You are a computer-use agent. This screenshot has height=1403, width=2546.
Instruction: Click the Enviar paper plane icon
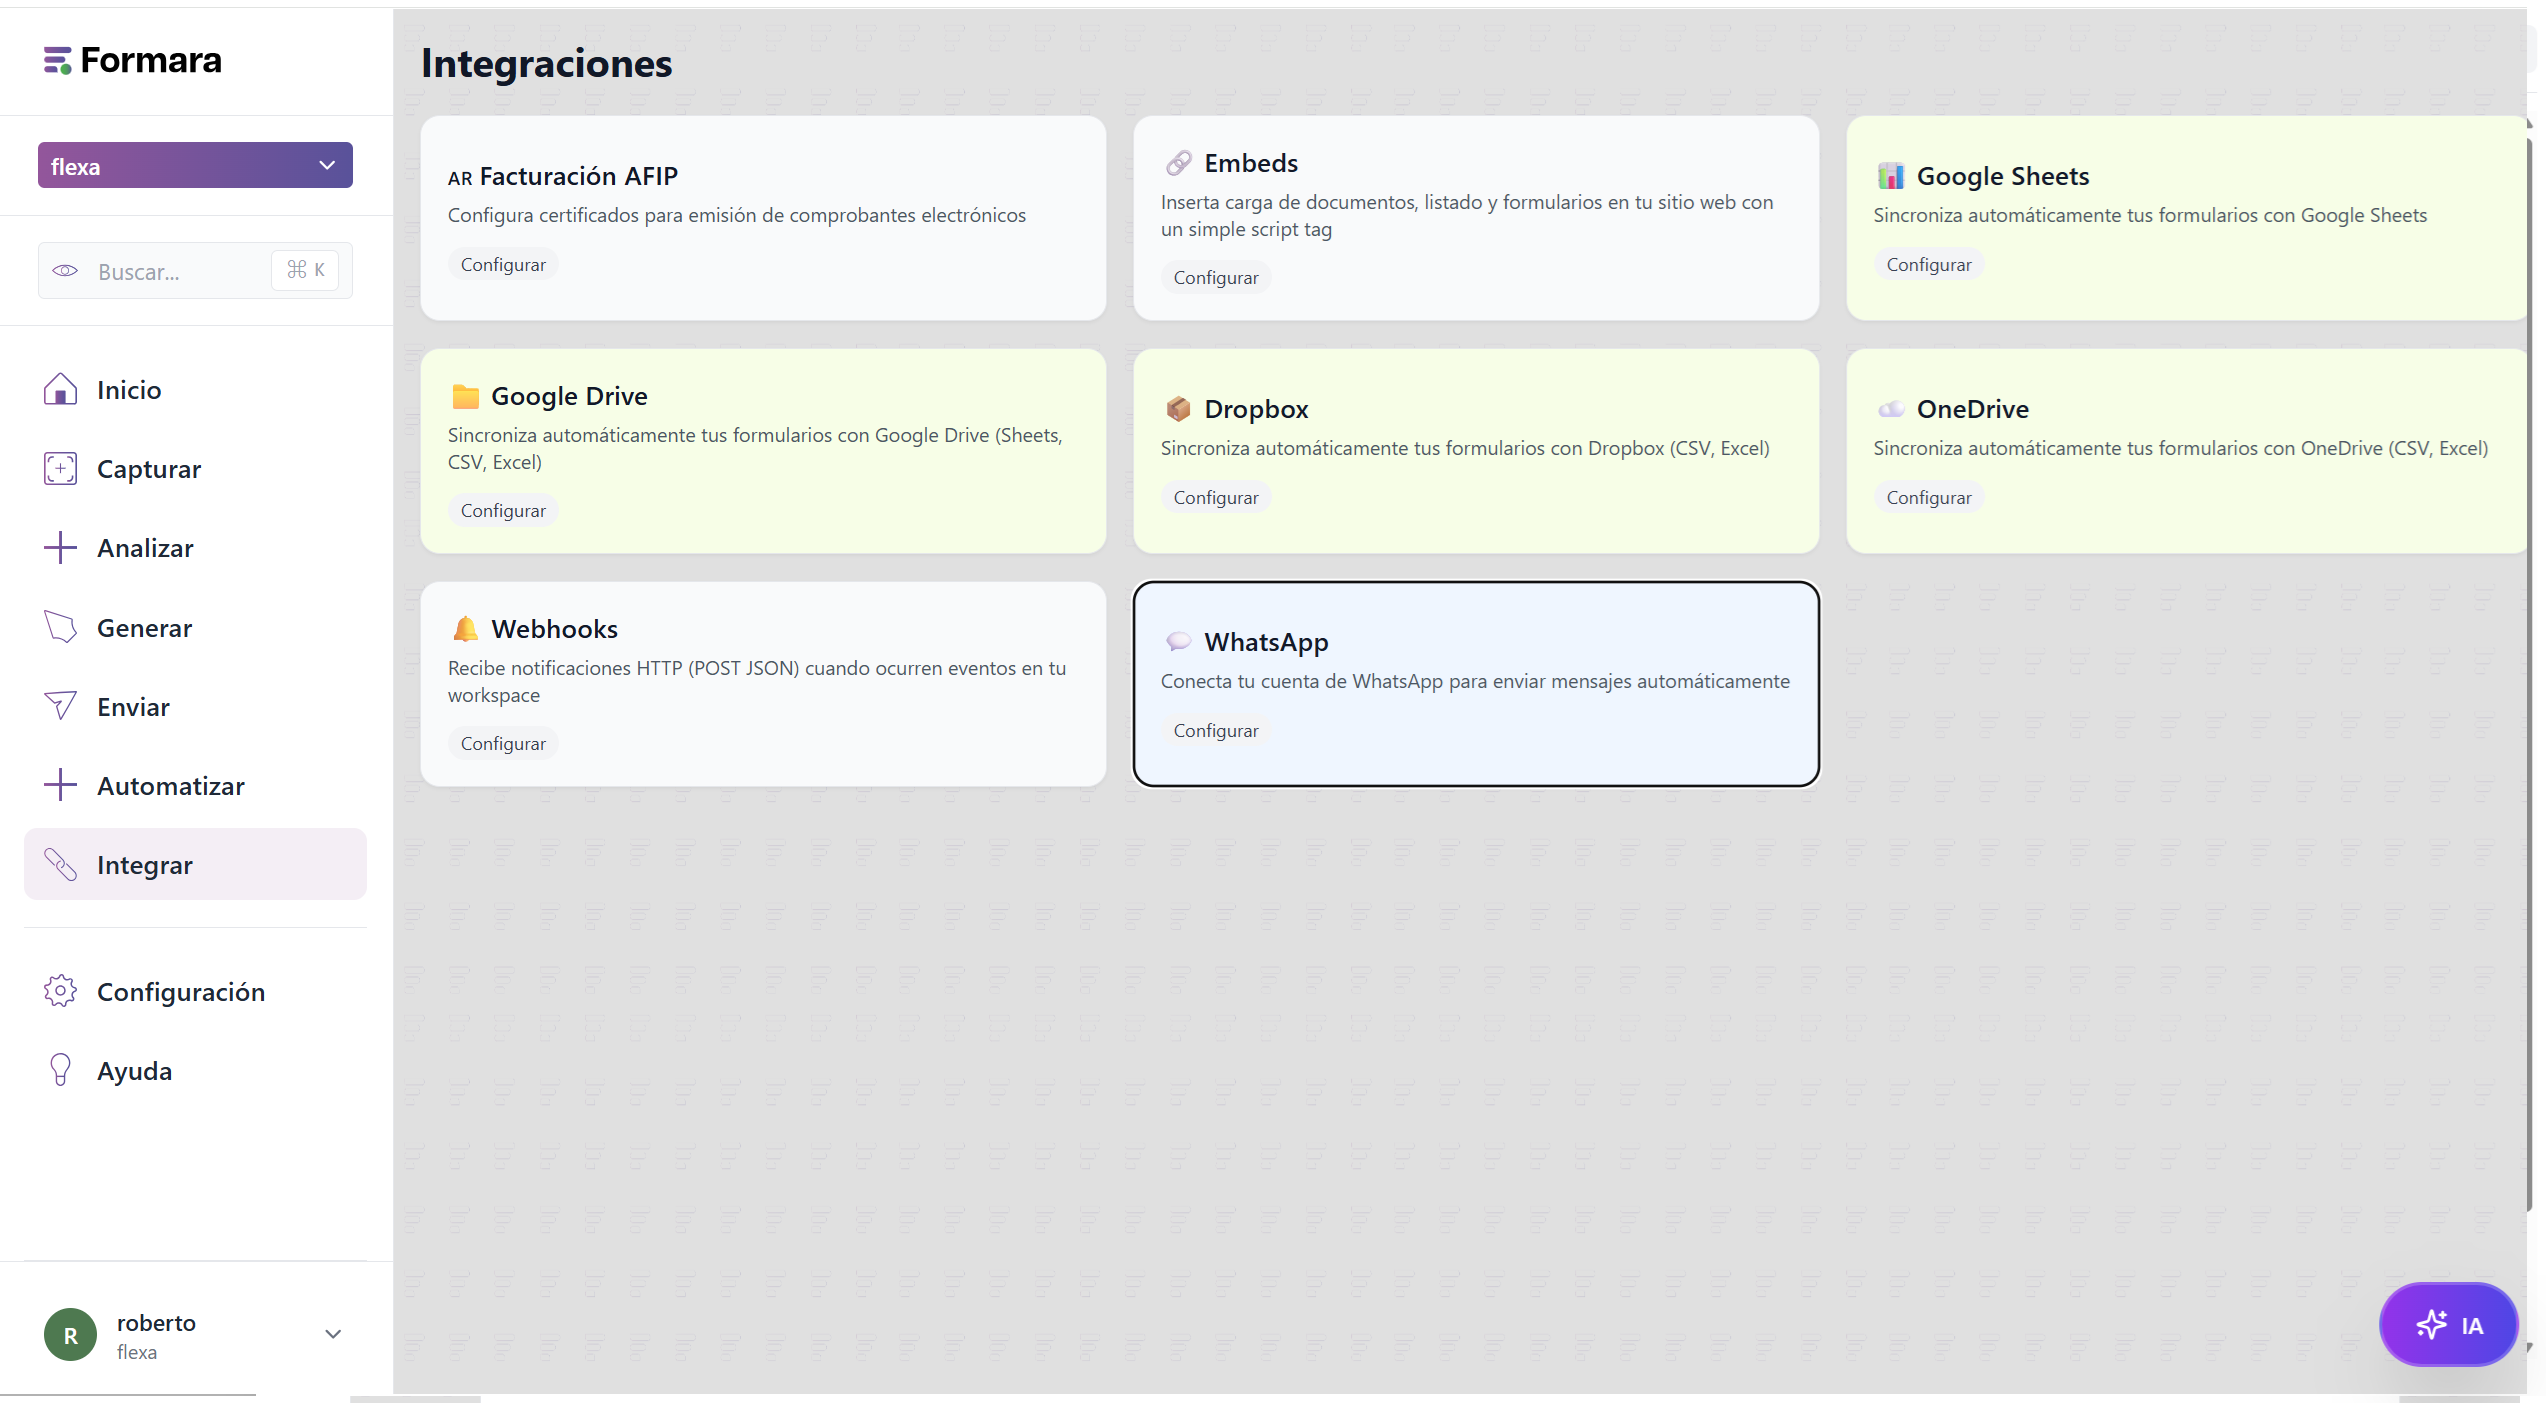point(60,706)
